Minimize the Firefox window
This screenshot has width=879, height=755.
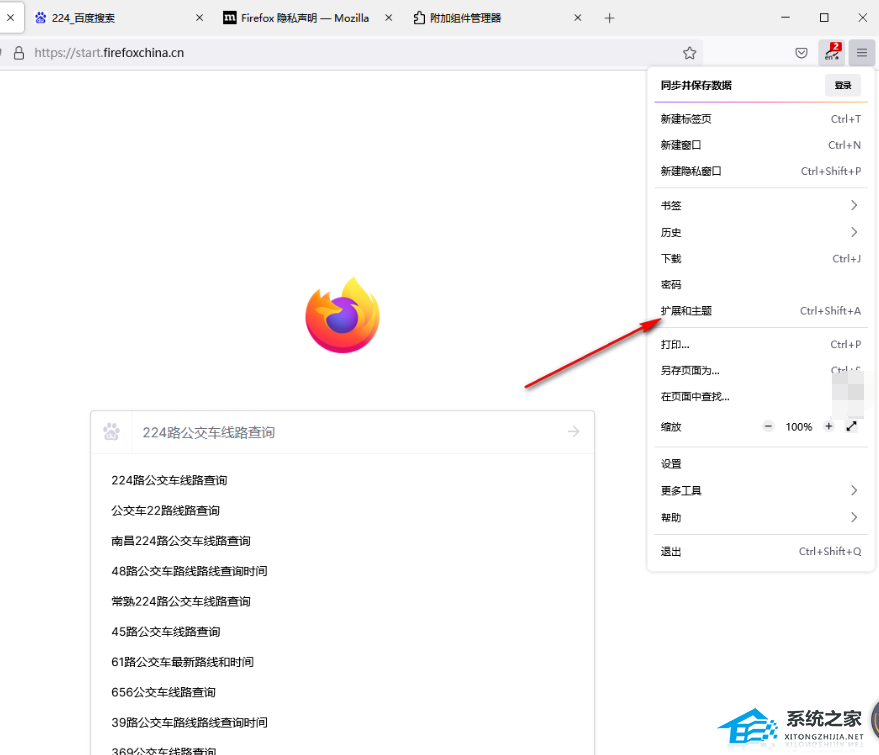coord(785,18)
